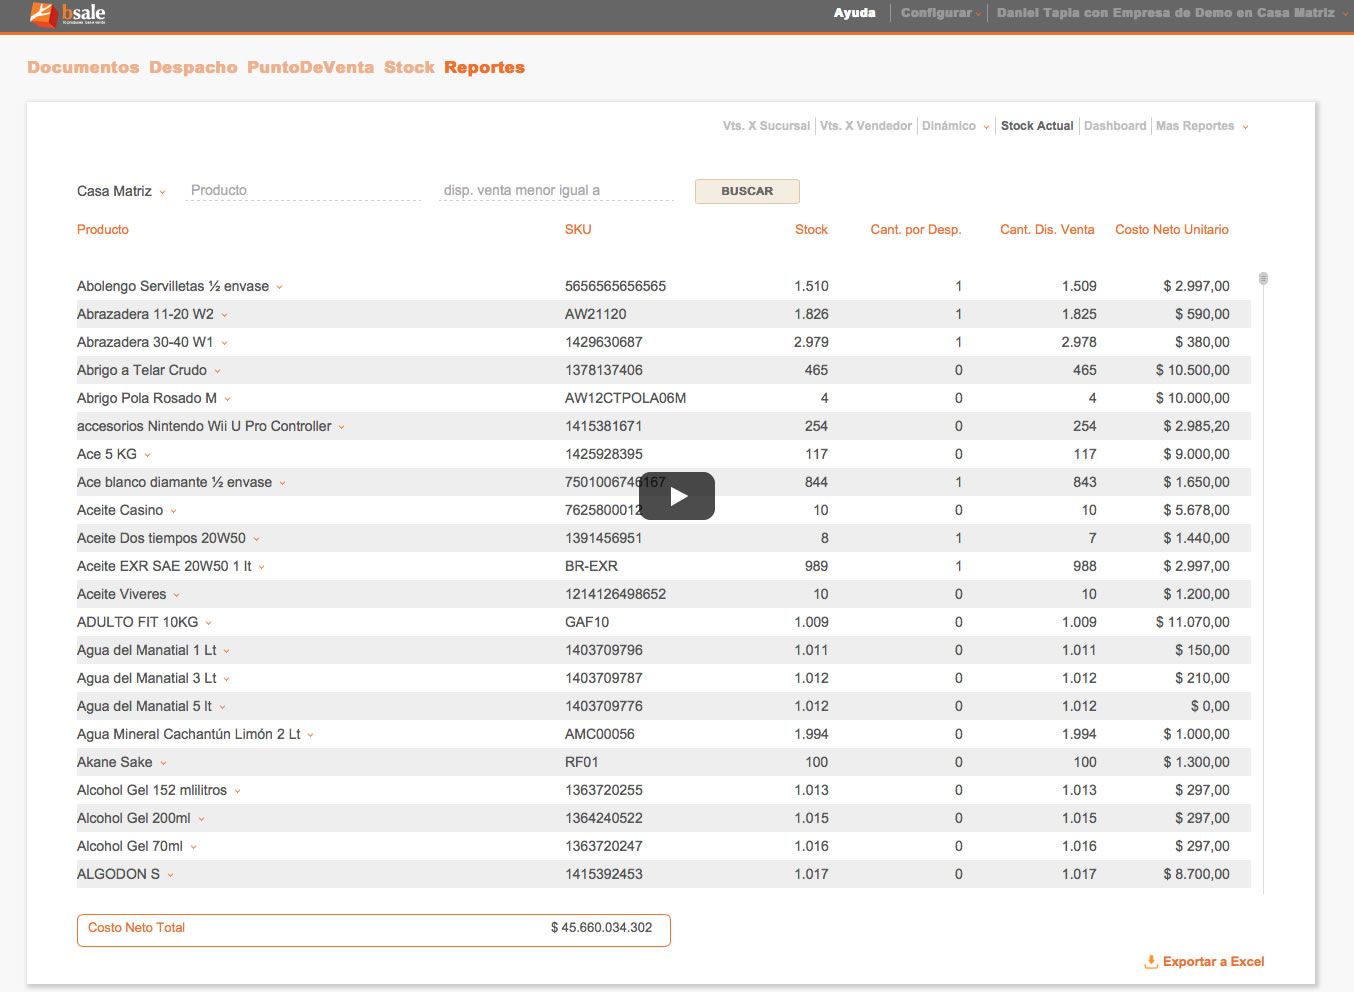Image resolution: width=1354 pixels, height=992 pixels.
Task: Go to the PuntoDeVenta section
Action: pyautogui.click(x=310, y=67)
